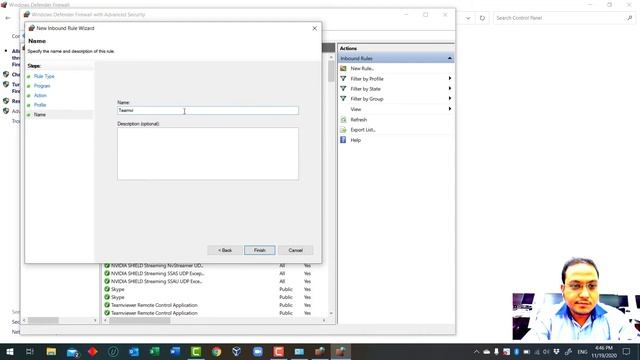This screenshot has width=640, height=360.
Task: Open Zoom from the taskbar
Action: click(x=258, y=351)
